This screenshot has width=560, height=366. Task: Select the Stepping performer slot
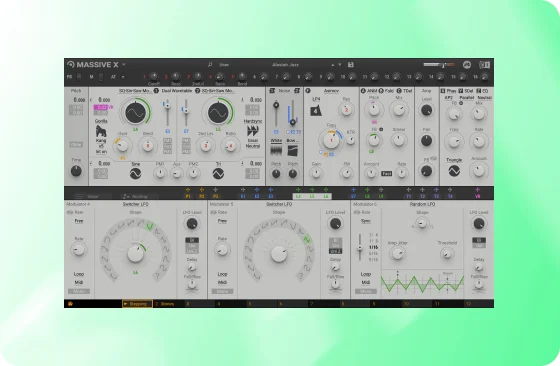click(x=137, y=304)
